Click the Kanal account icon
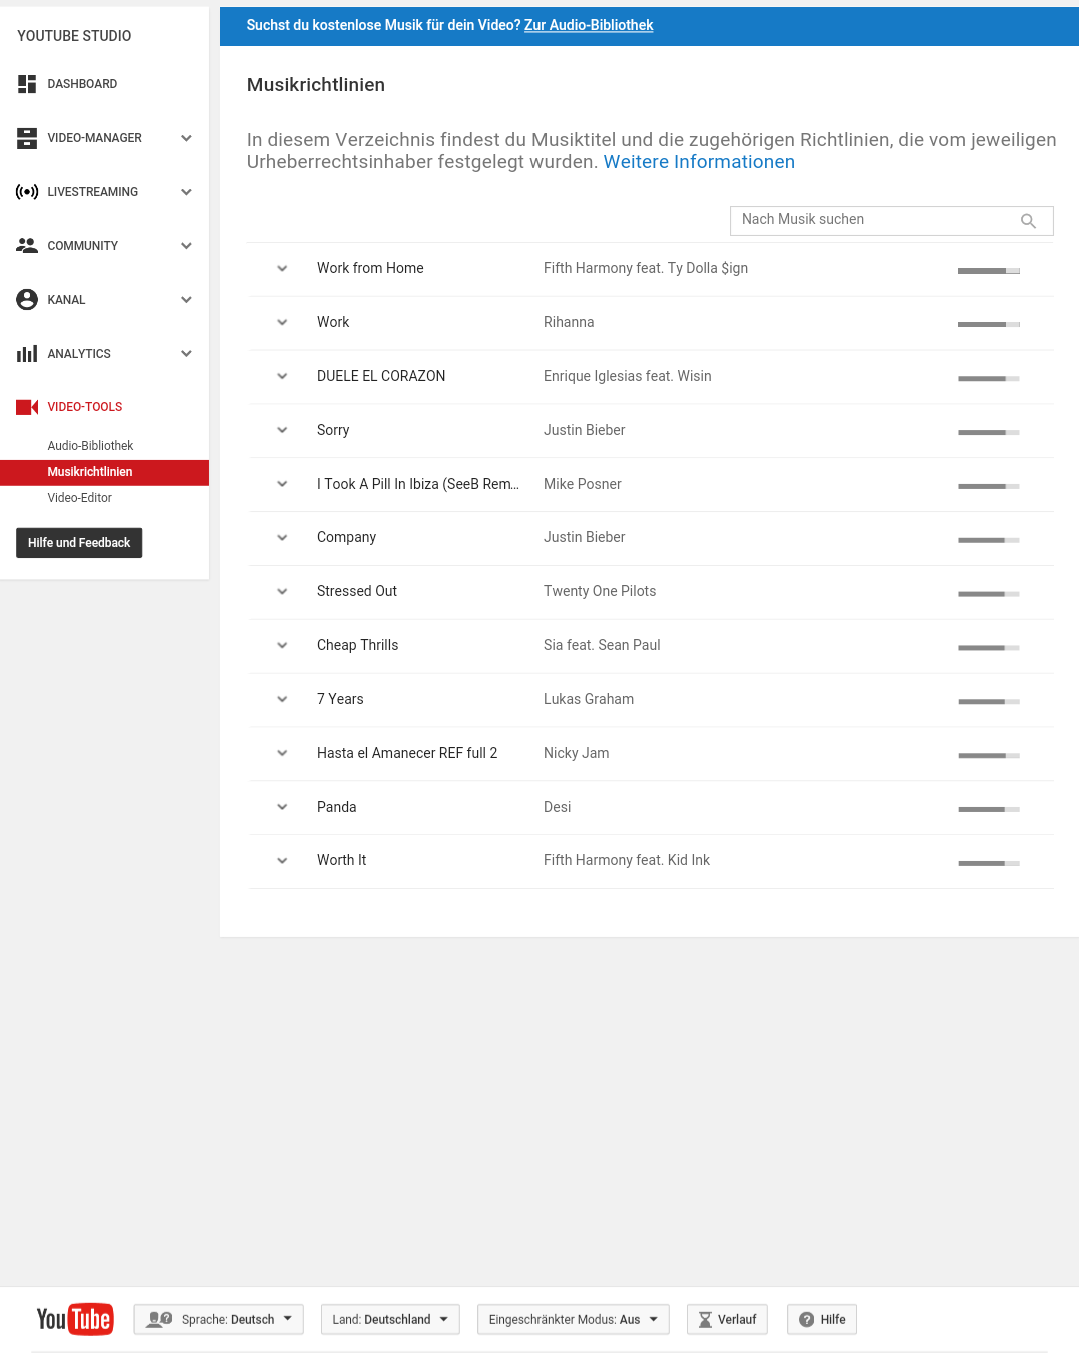 [27, 299]
